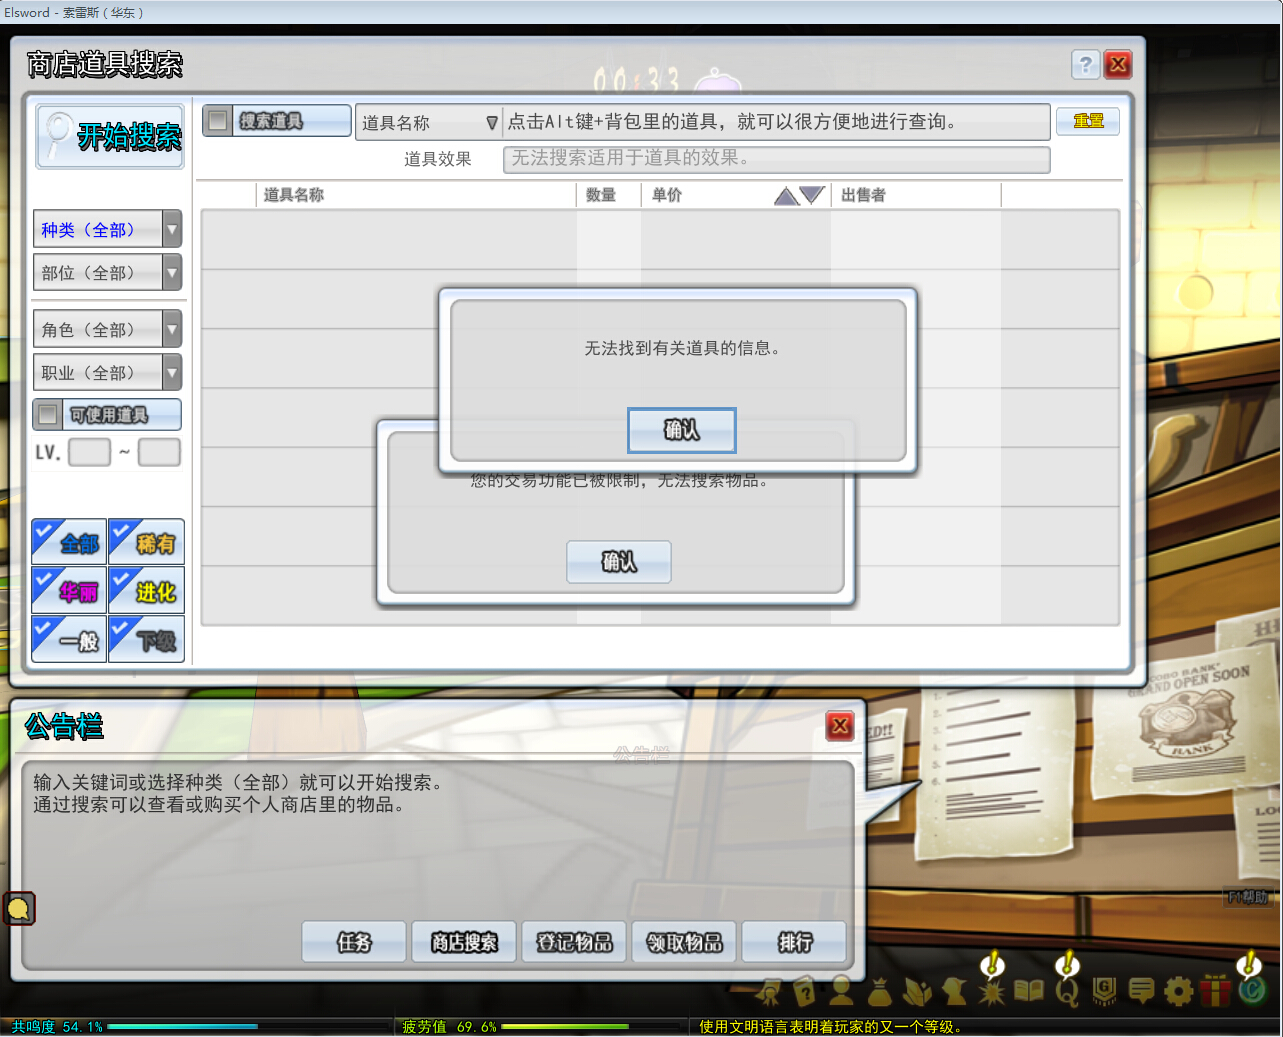The width and height of the screenshot is (1283, 1037).
Task: Click the 商店搜索 tab in 公告栏
Action: (464, 942)
